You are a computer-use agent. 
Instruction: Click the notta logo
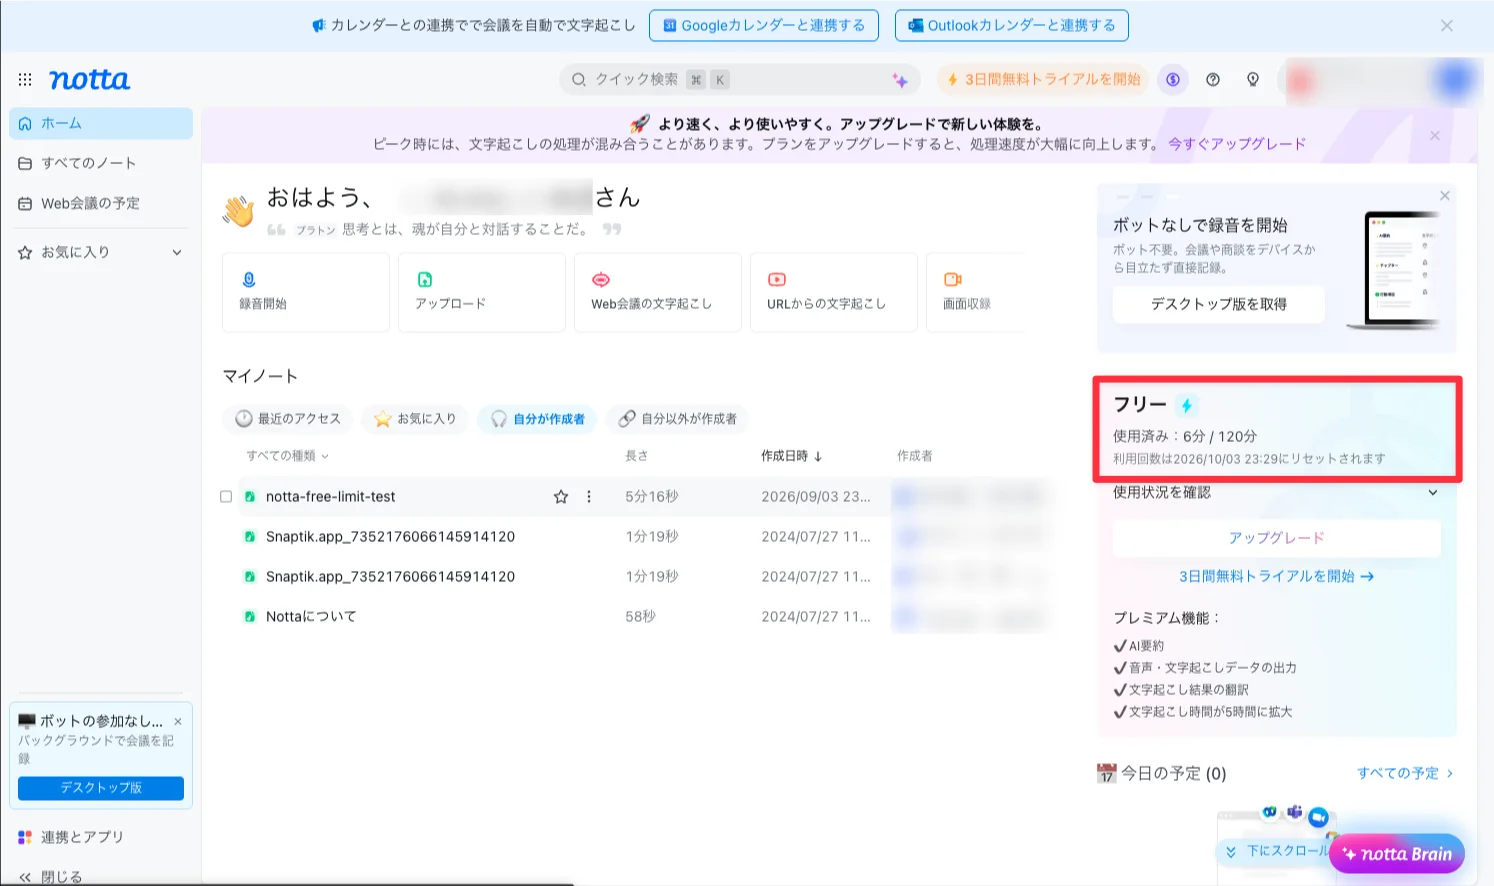[89, 79]
